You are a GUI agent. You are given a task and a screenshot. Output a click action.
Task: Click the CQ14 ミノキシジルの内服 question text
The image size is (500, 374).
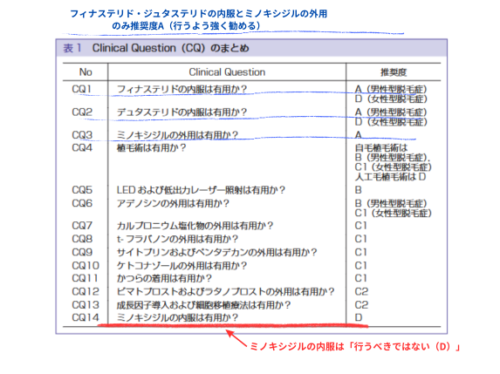click(177, 318)
